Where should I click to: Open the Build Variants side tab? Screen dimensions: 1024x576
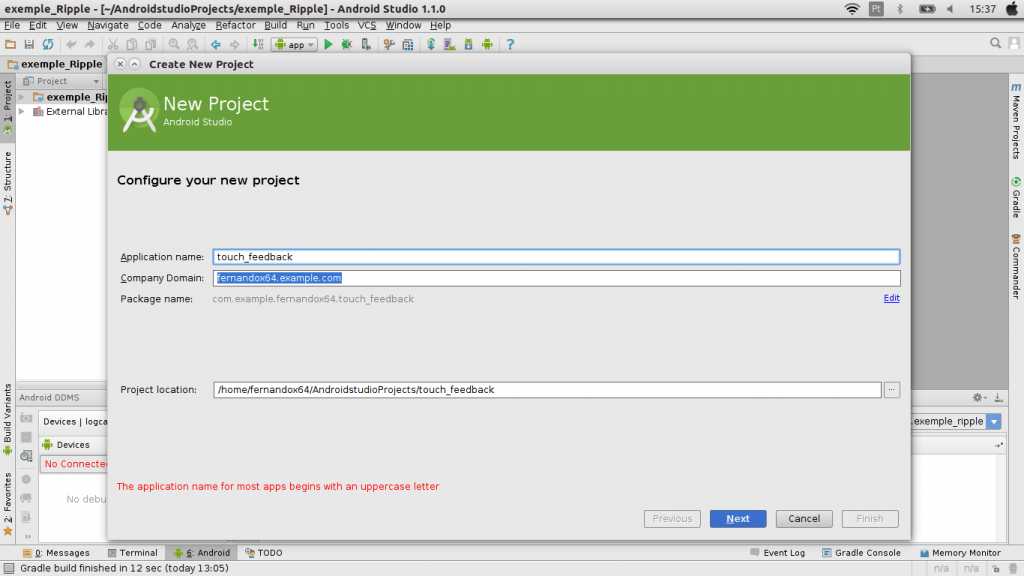pos(8,419)
